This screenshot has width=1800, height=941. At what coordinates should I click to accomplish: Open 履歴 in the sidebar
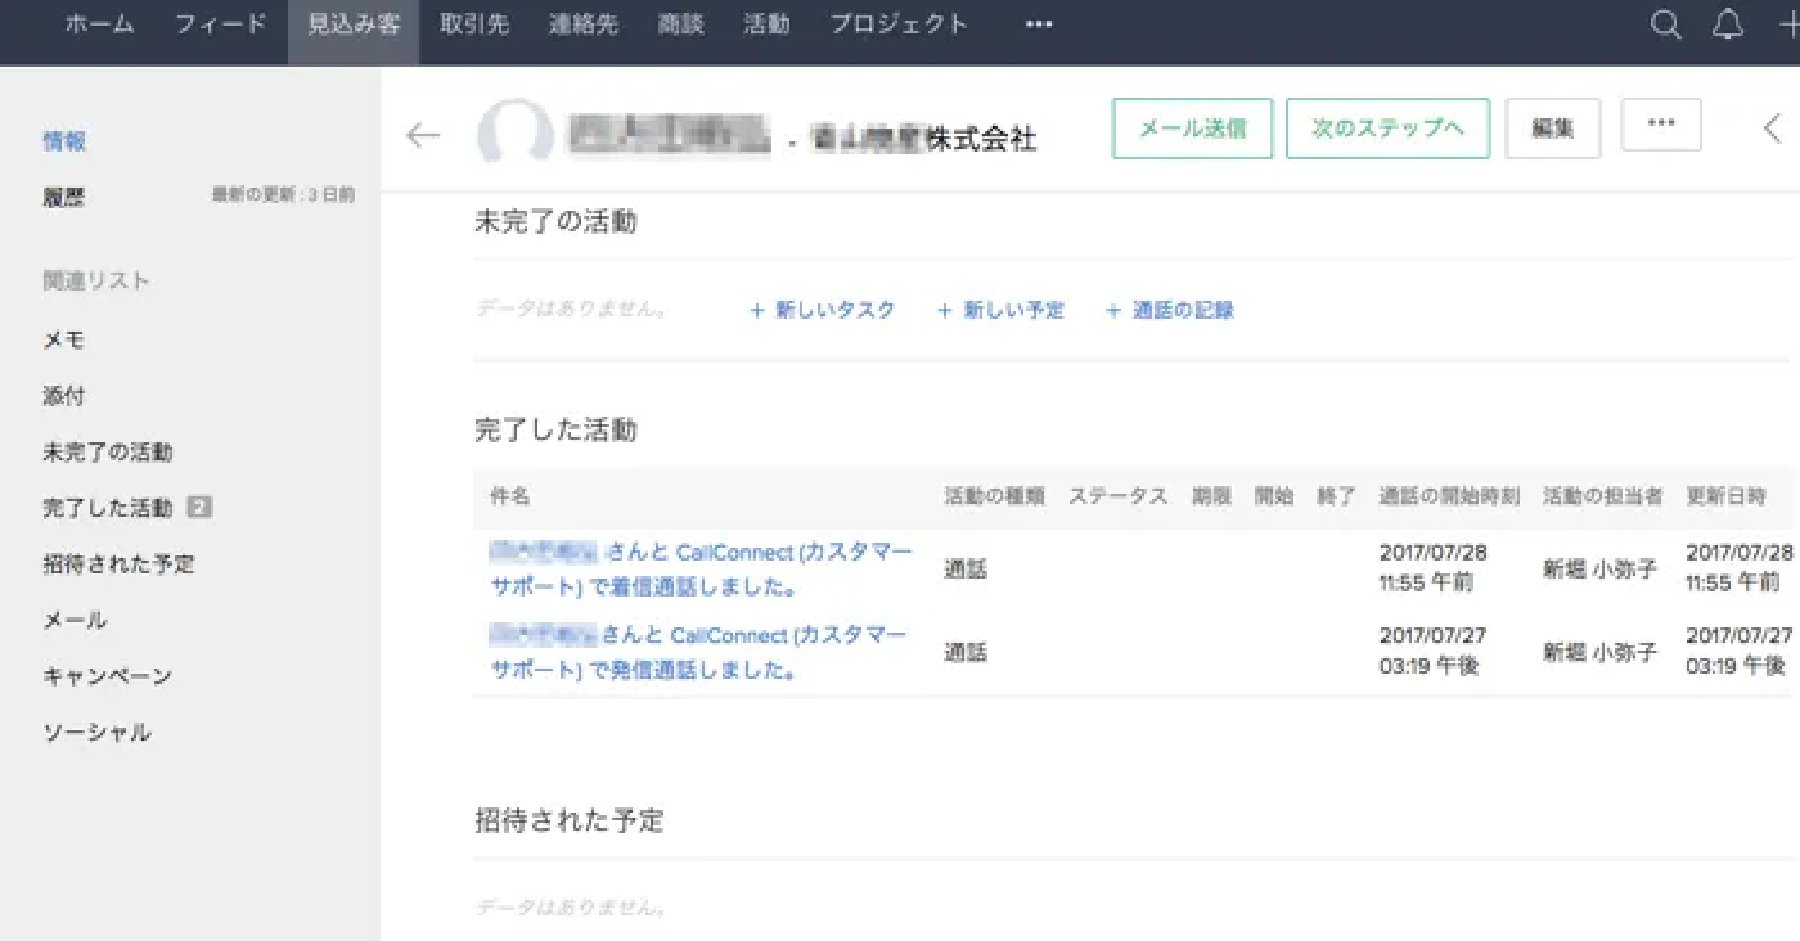[64, 197]
